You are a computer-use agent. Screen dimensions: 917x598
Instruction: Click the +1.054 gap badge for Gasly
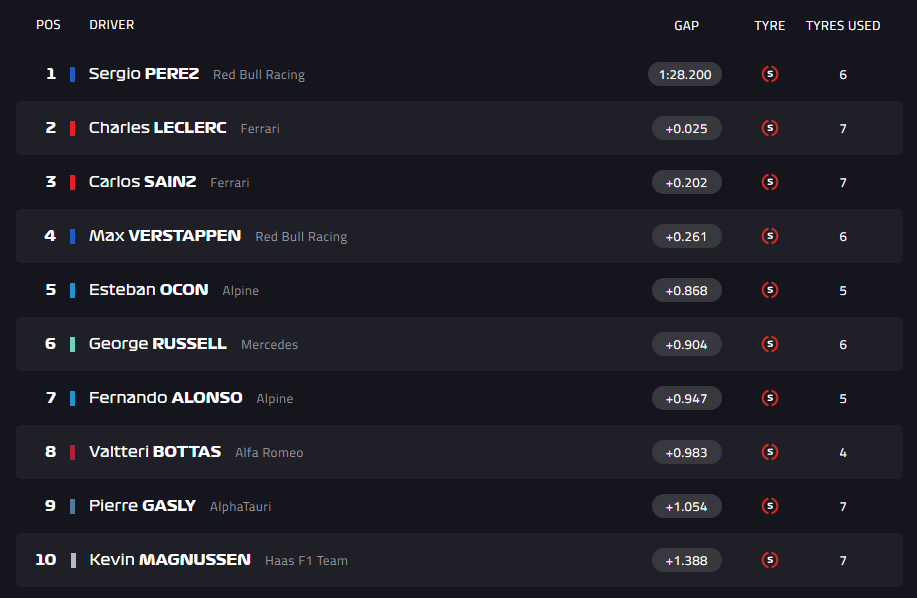pos(685,506)
